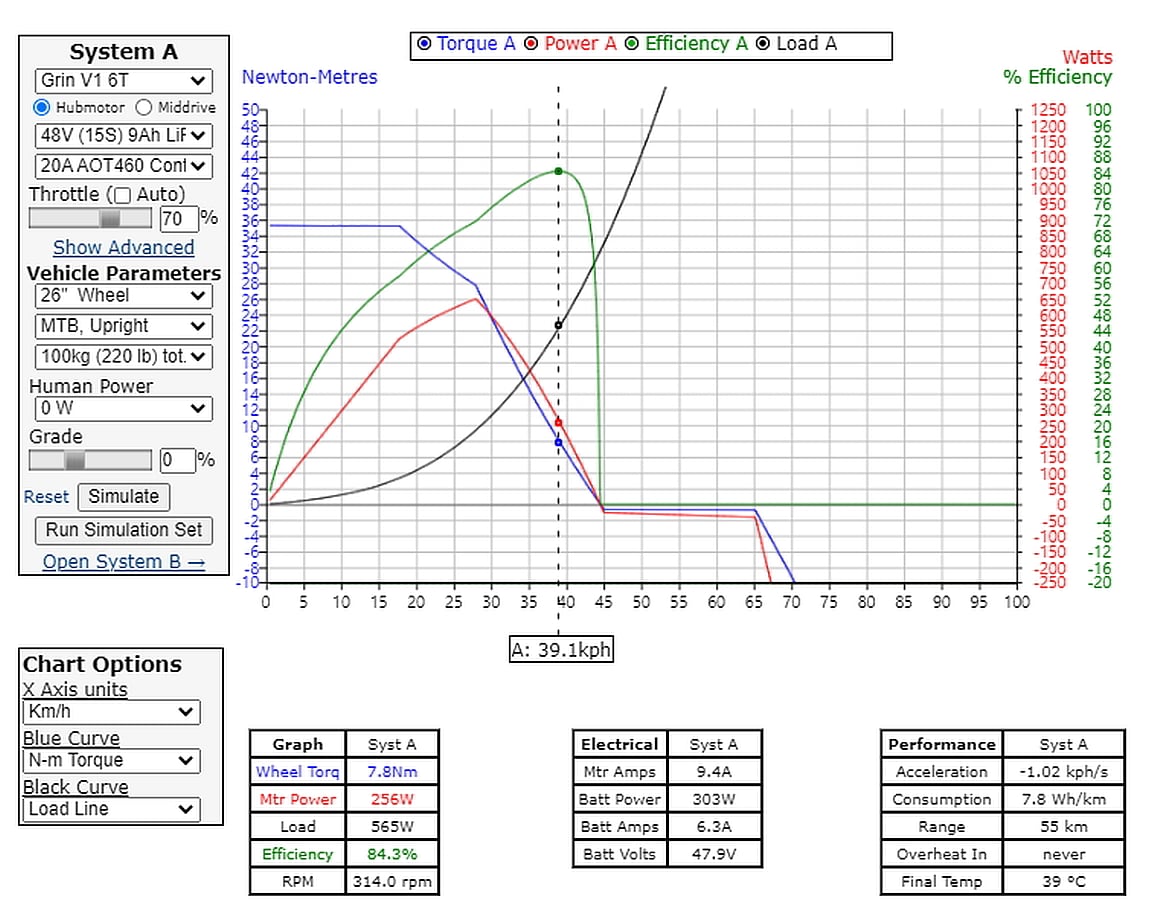Open the Blue Curve N-m Torque dropdown
Screen dimensions: 1152x914
[x=112, y=760]
